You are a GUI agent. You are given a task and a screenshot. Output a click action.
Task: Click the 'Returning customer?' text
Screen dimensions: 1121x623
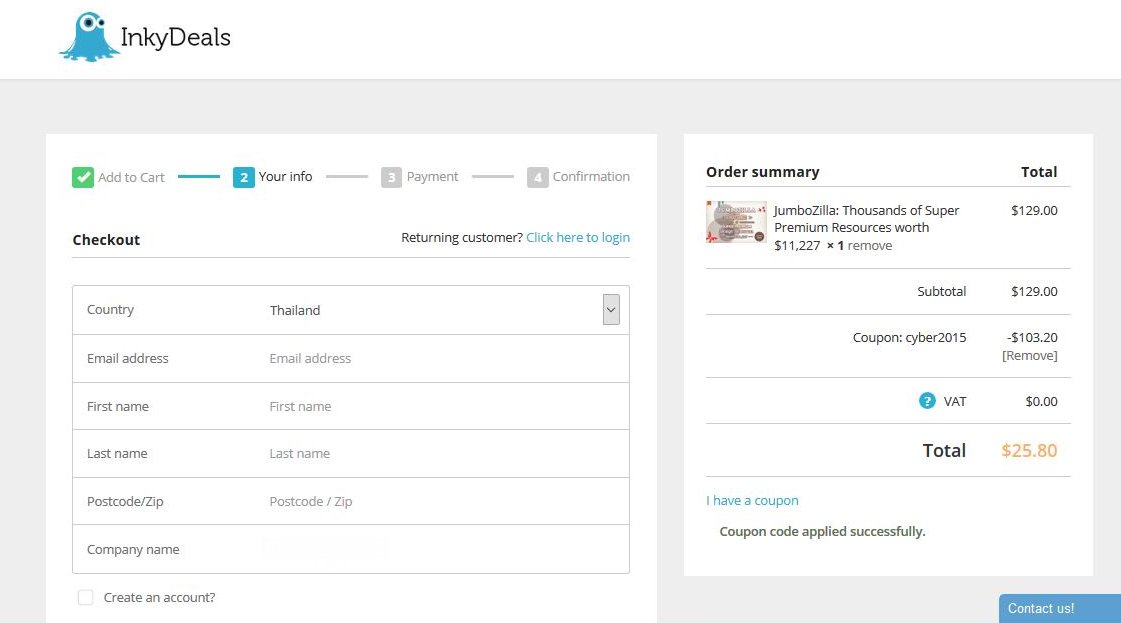[x=462, y=237]
